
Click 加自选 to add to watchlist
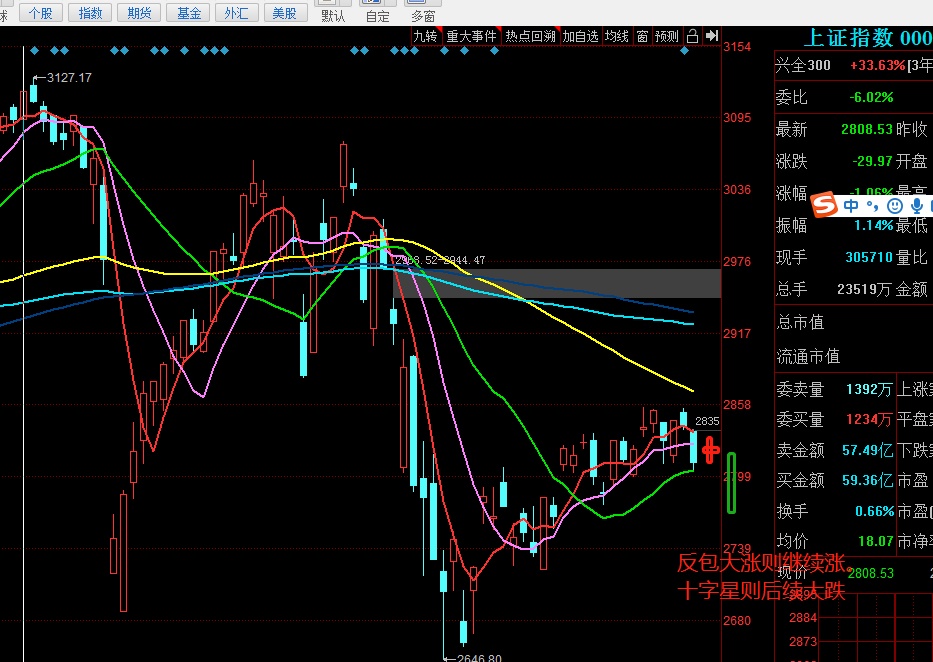(580, 36)
